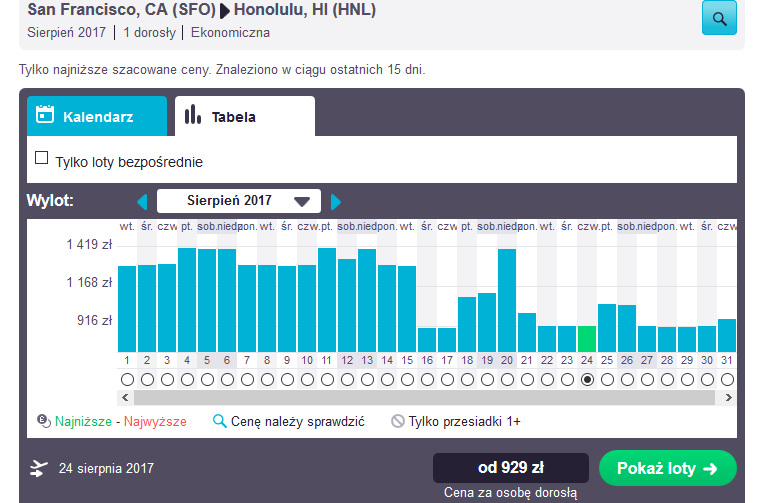Screen dimensions: 758x503
Task: Select radio button for day 11
Action: 327,380
